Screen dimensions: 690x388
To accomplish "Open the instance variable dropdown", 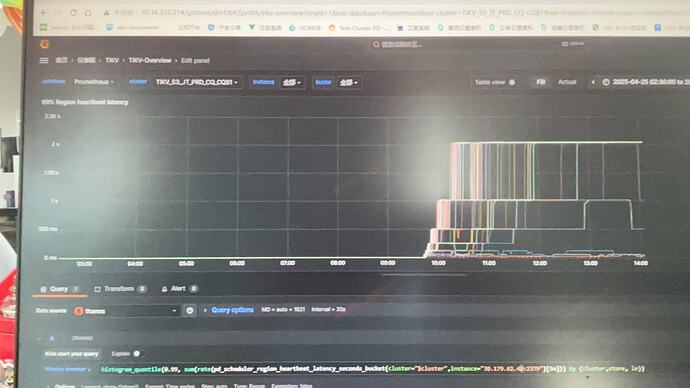I will 292,82.
